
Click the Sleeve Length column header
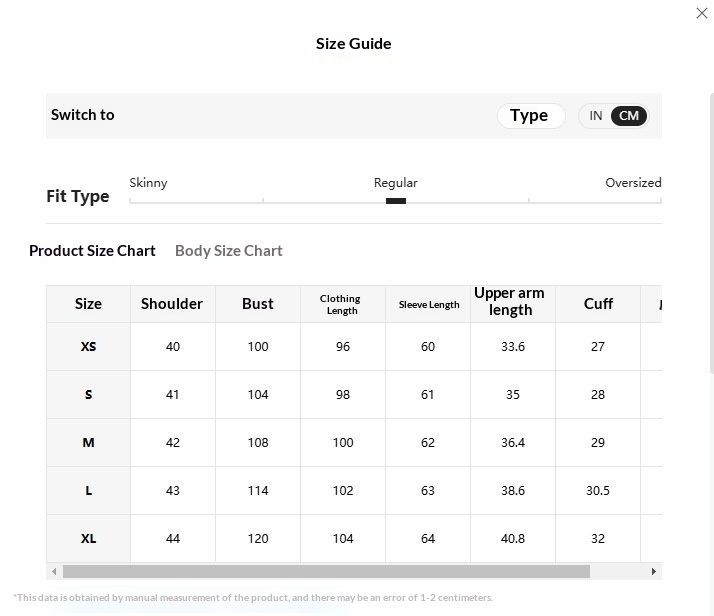coord(428,304)
